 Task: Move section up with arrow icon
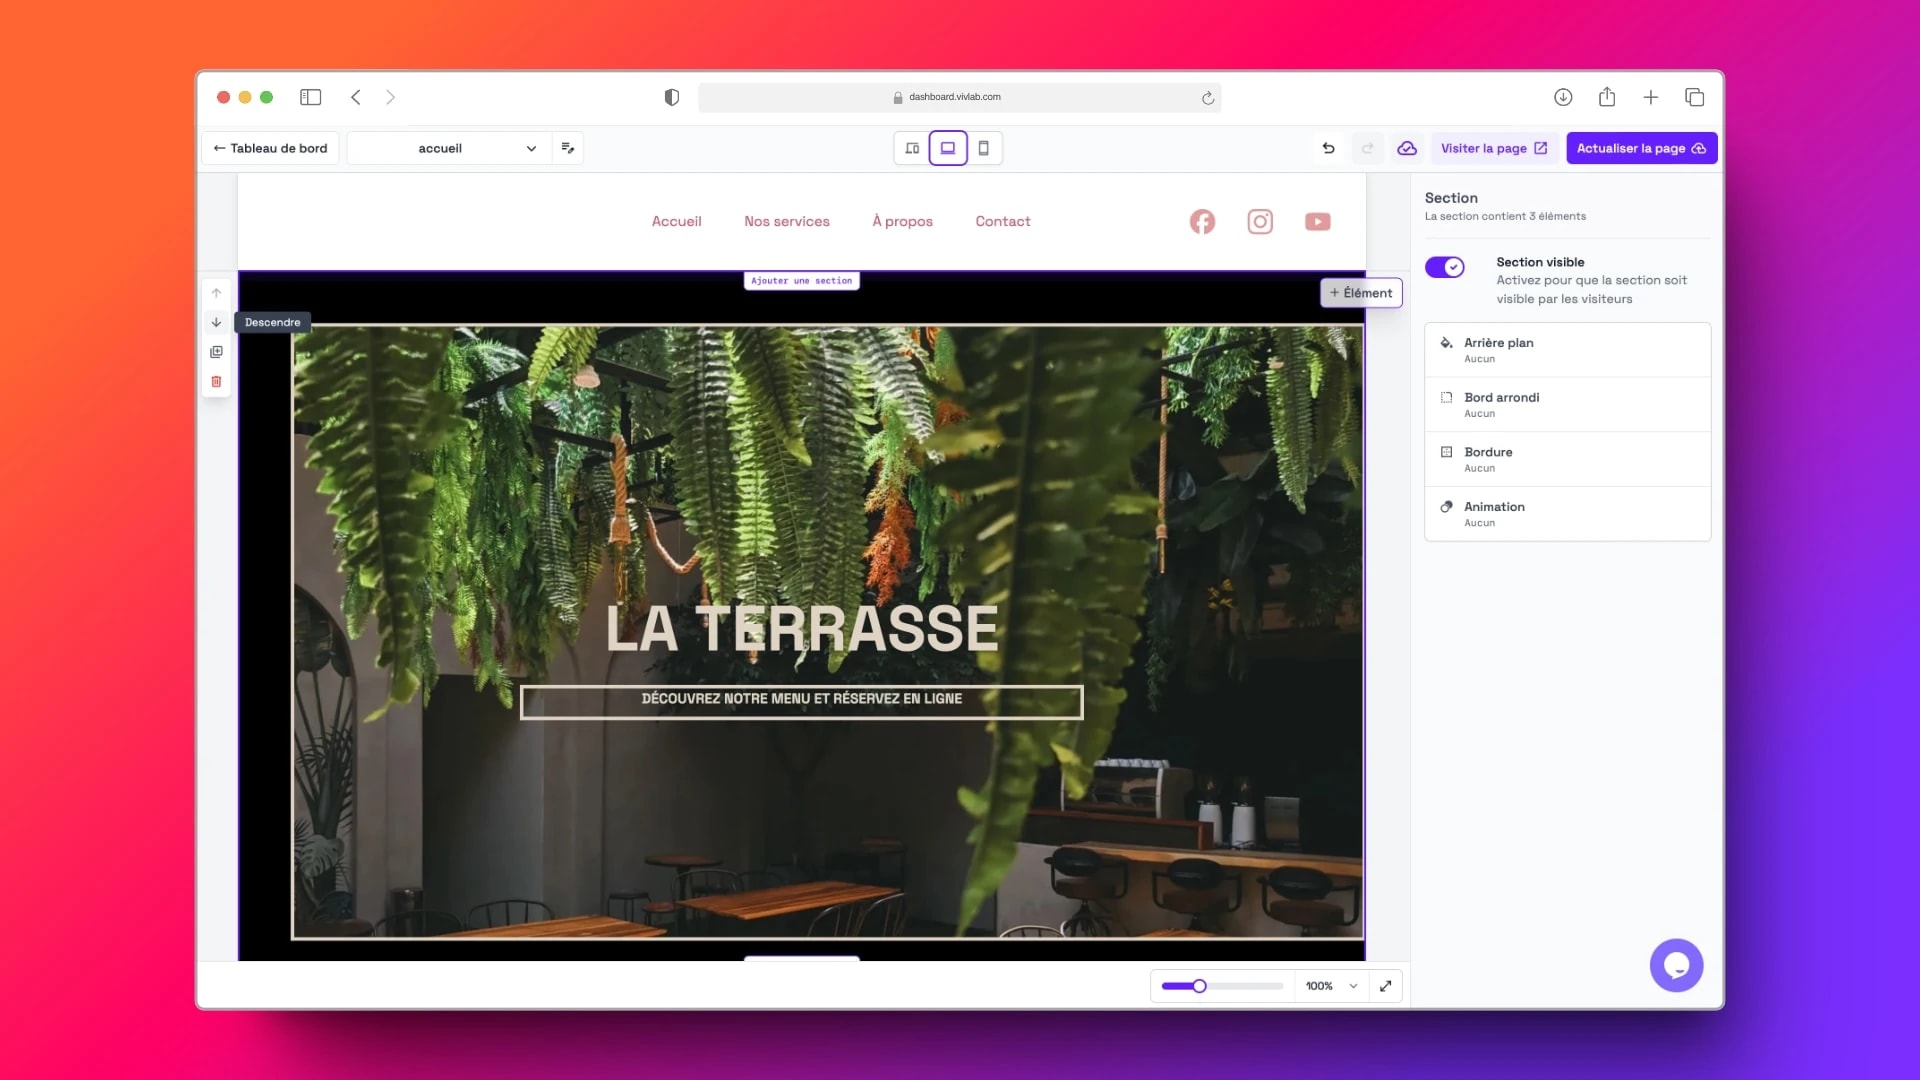[x=216, y=293]
